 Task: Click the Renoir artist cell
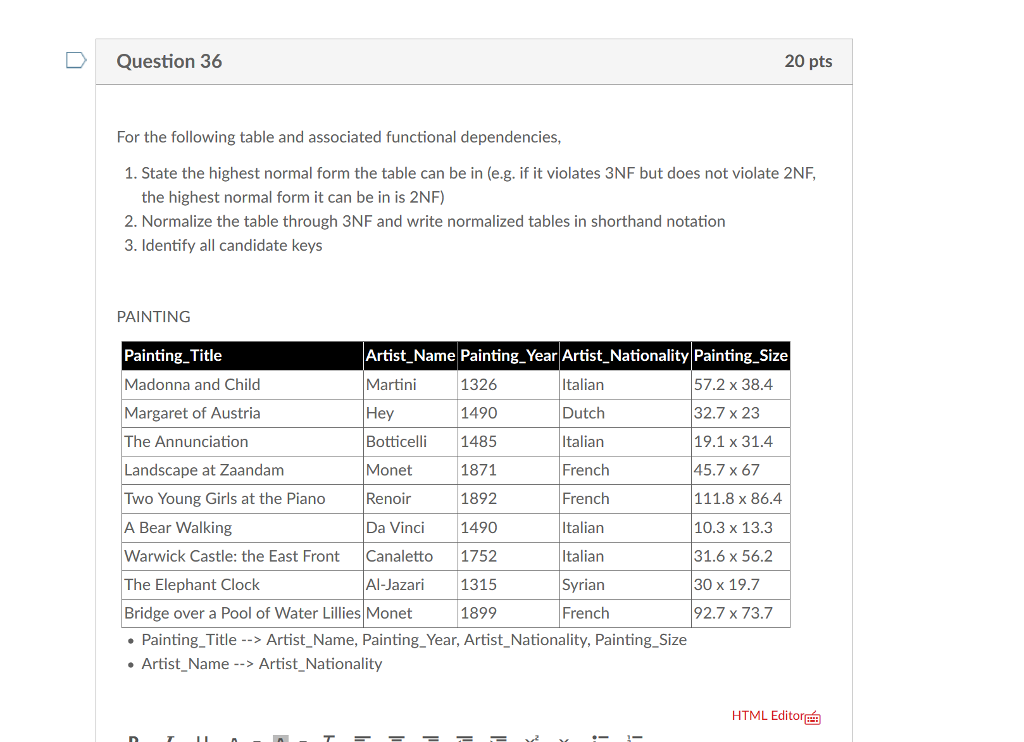click(410, 499)
